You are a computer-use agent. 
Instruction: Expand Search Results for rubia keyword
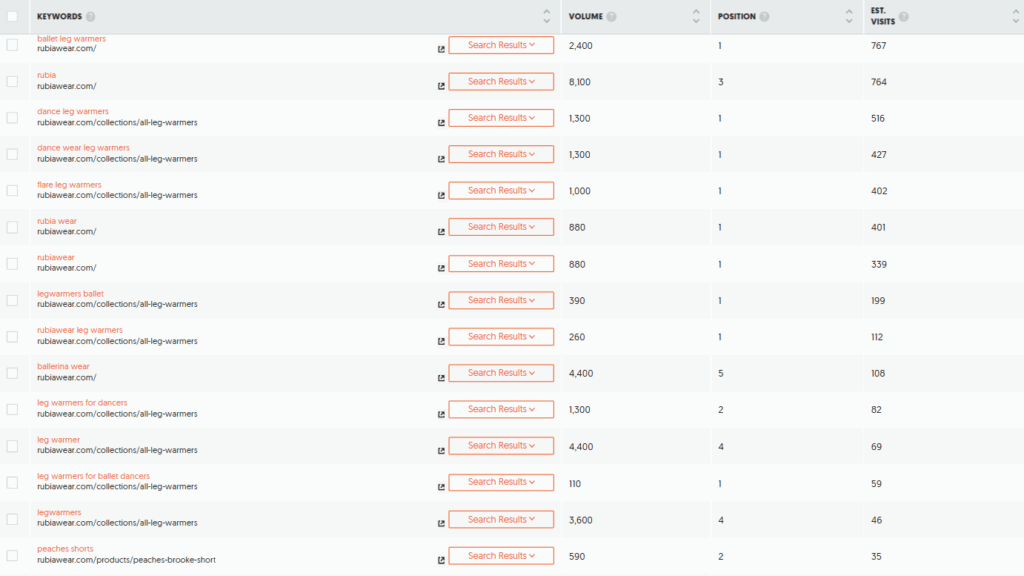coord(501,82)
